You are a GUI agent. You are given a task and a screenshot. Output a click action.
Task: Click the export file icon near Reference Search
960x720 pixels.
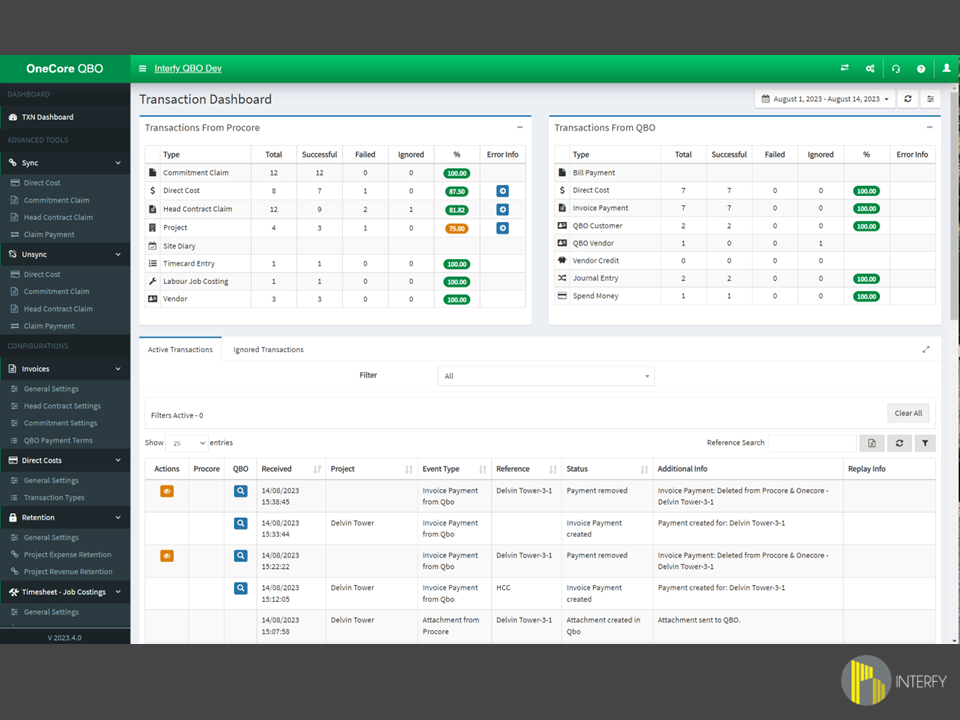point(871,443)
